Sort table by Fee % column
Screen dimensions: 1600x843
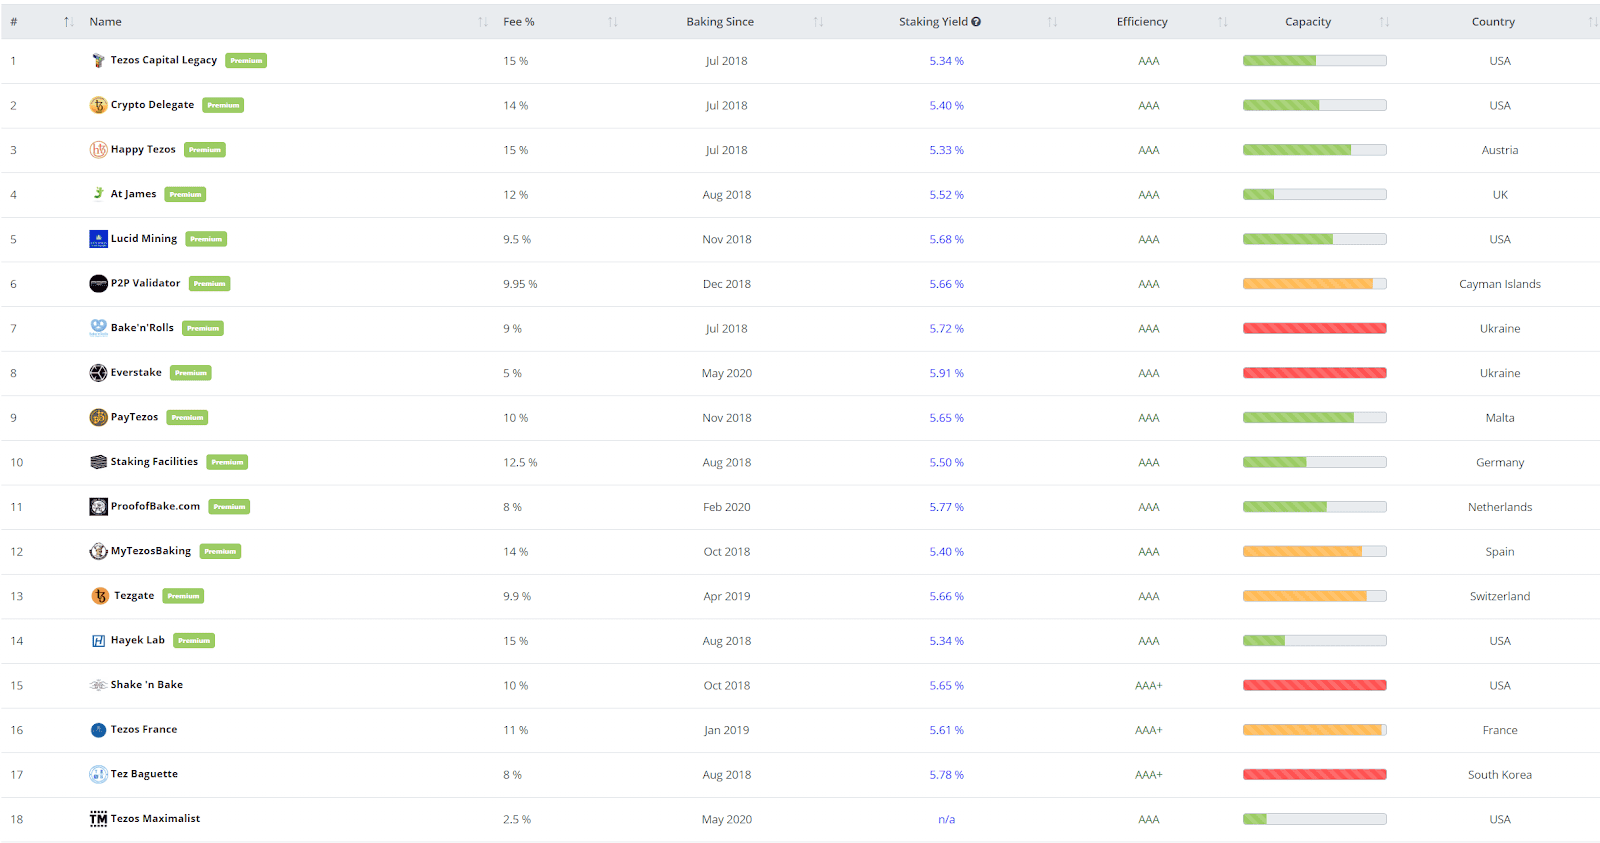click(519, 22)
